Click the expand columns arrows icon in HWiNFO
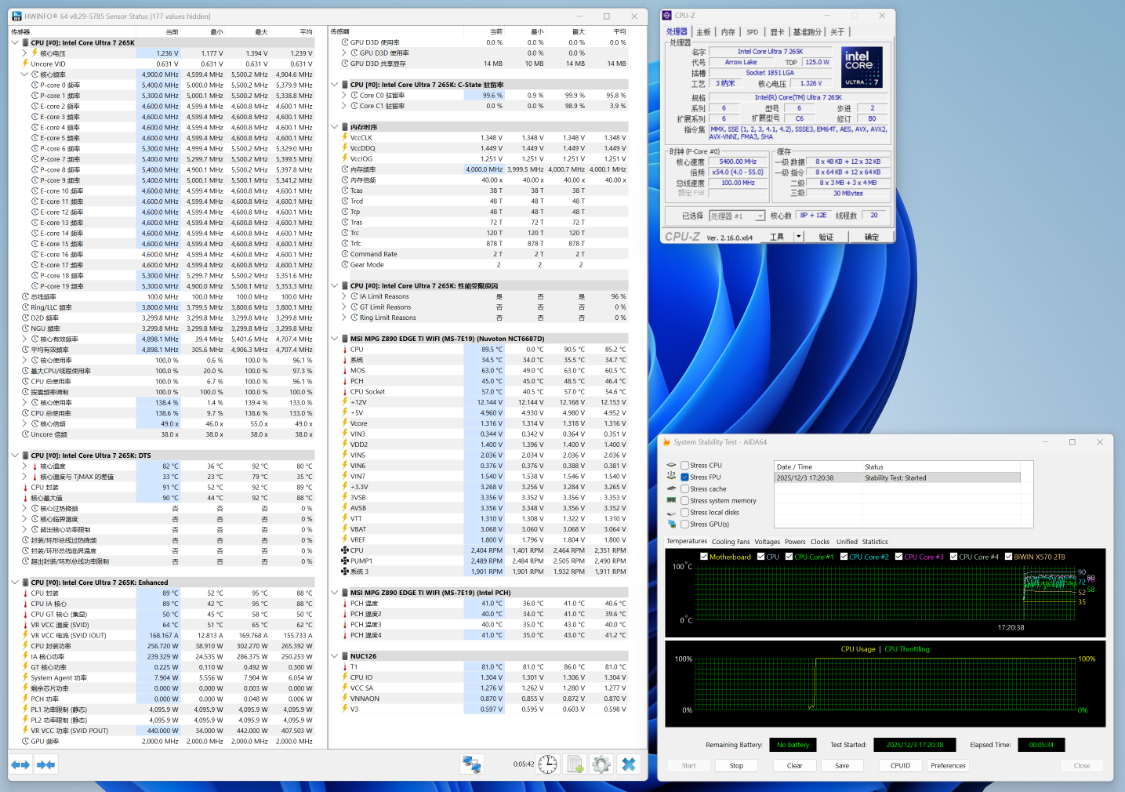The width and height of the screenshot is (1125, 792). click(20, 764)
